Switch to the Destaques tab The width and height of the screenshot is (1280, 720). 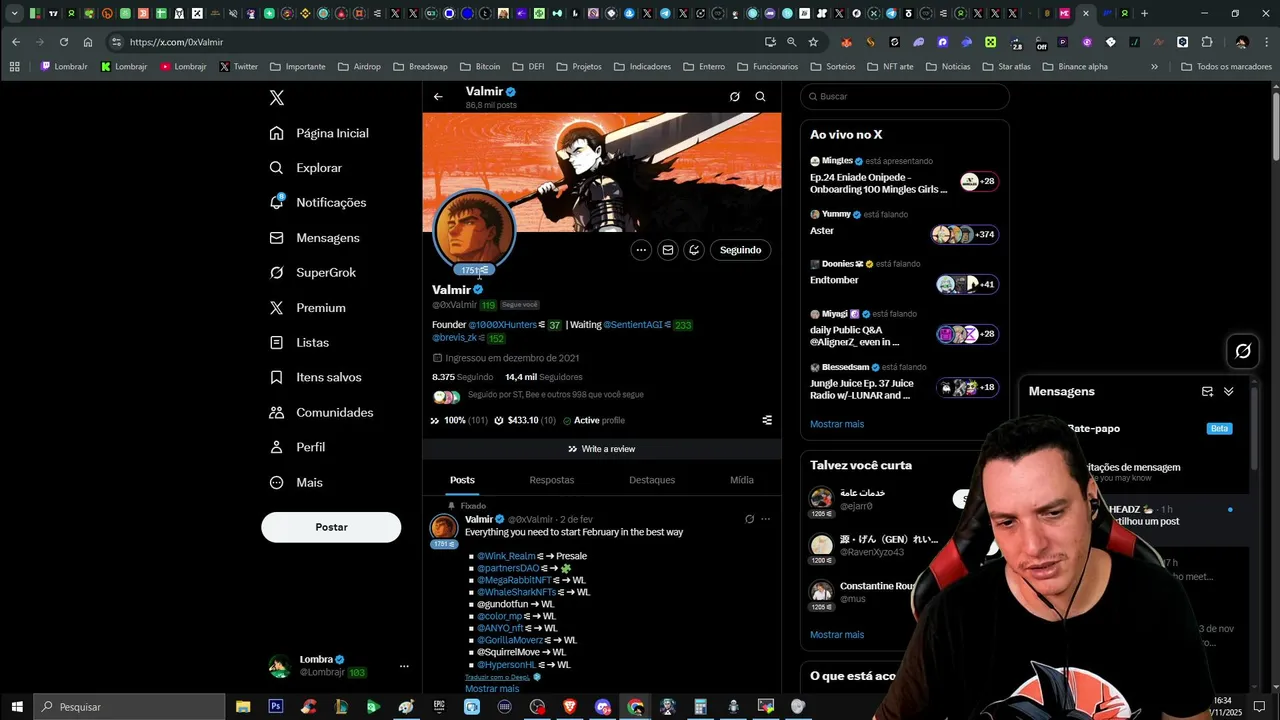[652, 480]
